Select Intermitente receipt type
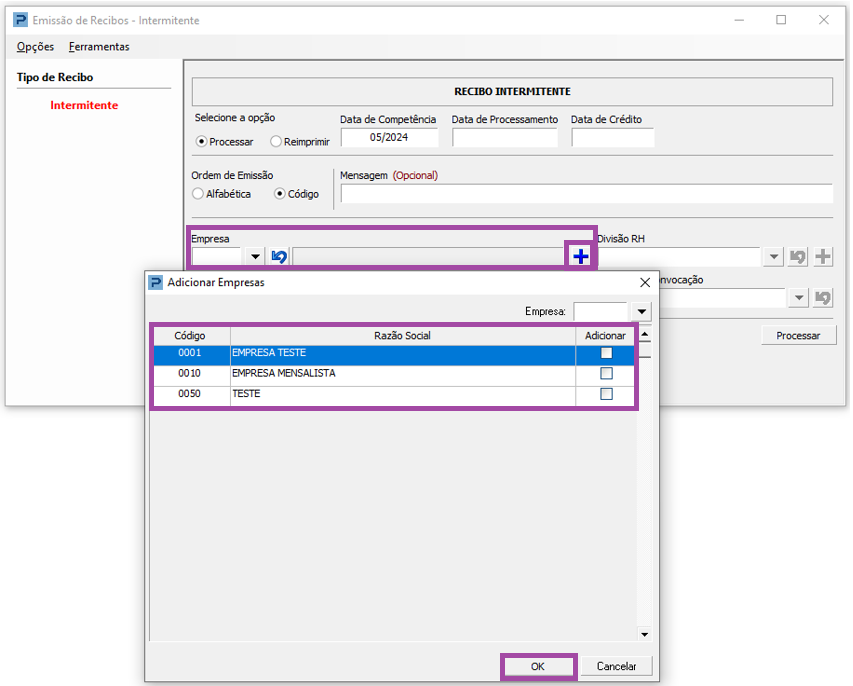The height and width of the screenshot is (686, 853). coord(84,105)
